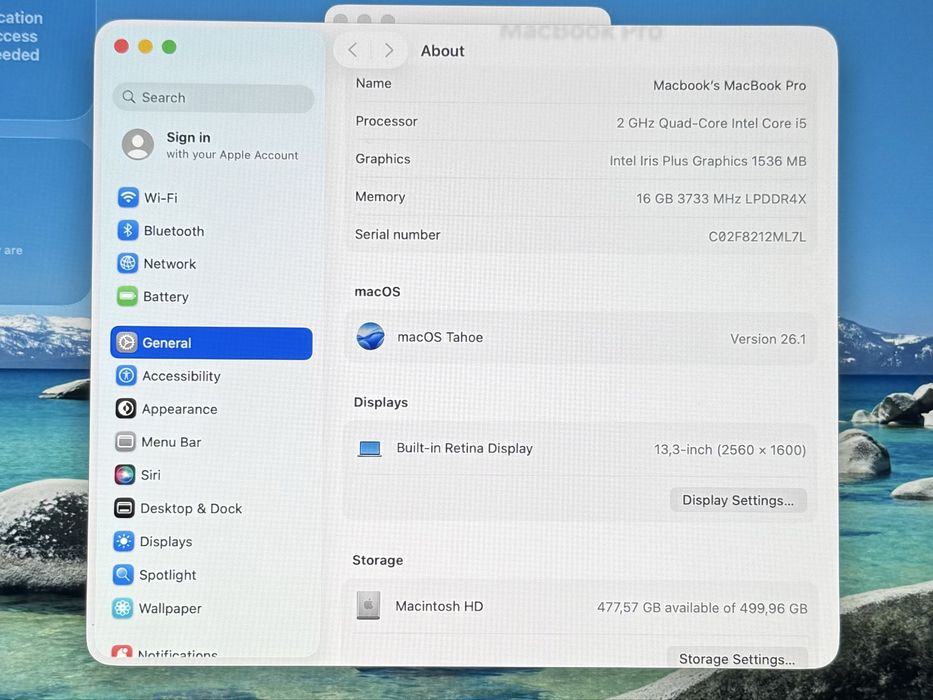
Task: Click the Spotlight magnifier icon in sidebar
Action: tap(123, 574)
